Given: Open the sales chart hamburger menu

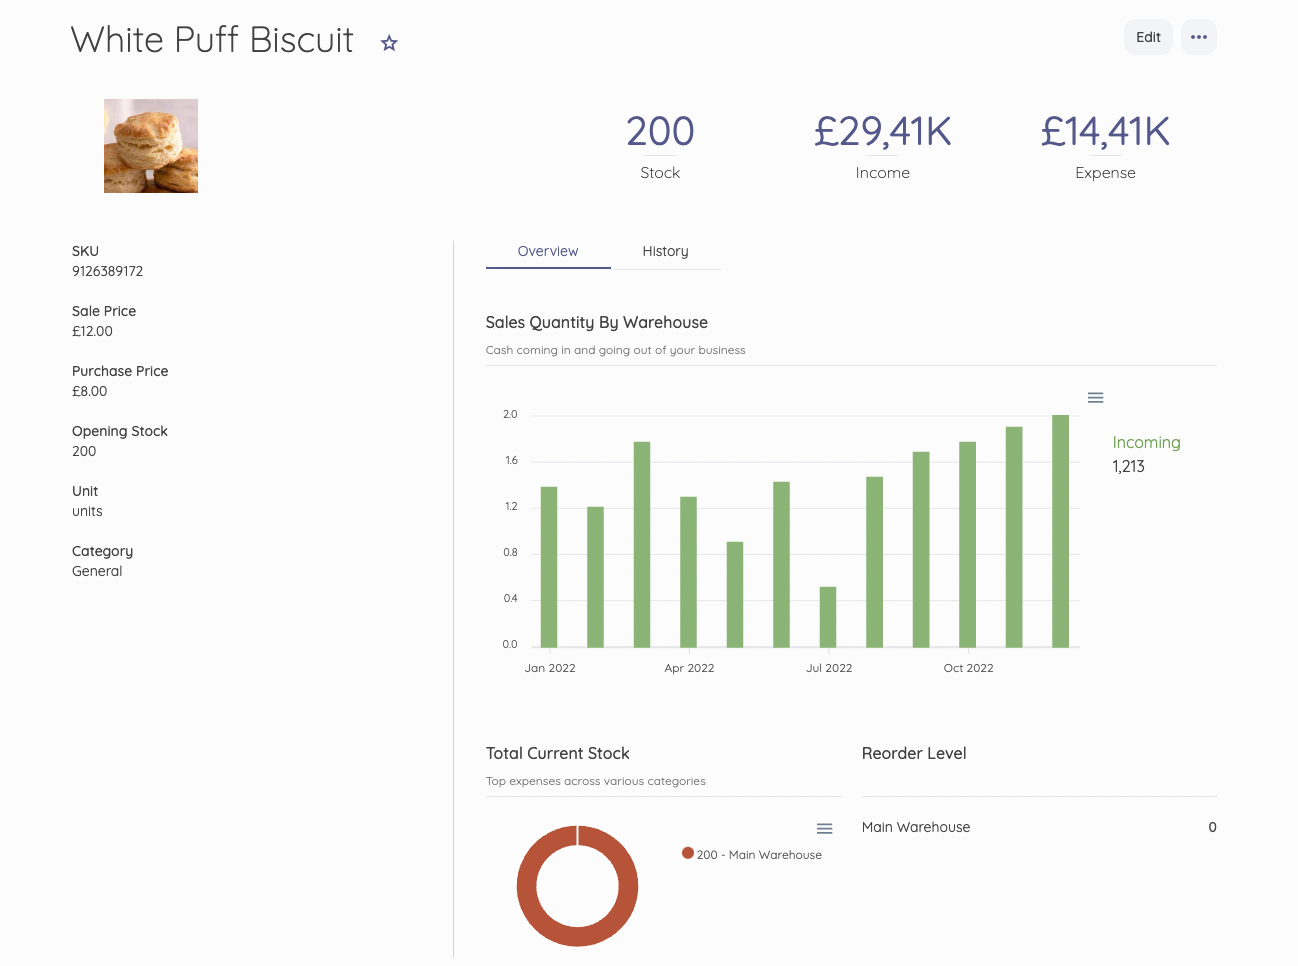Looking at the screenshot, I should click(1095, 398).
